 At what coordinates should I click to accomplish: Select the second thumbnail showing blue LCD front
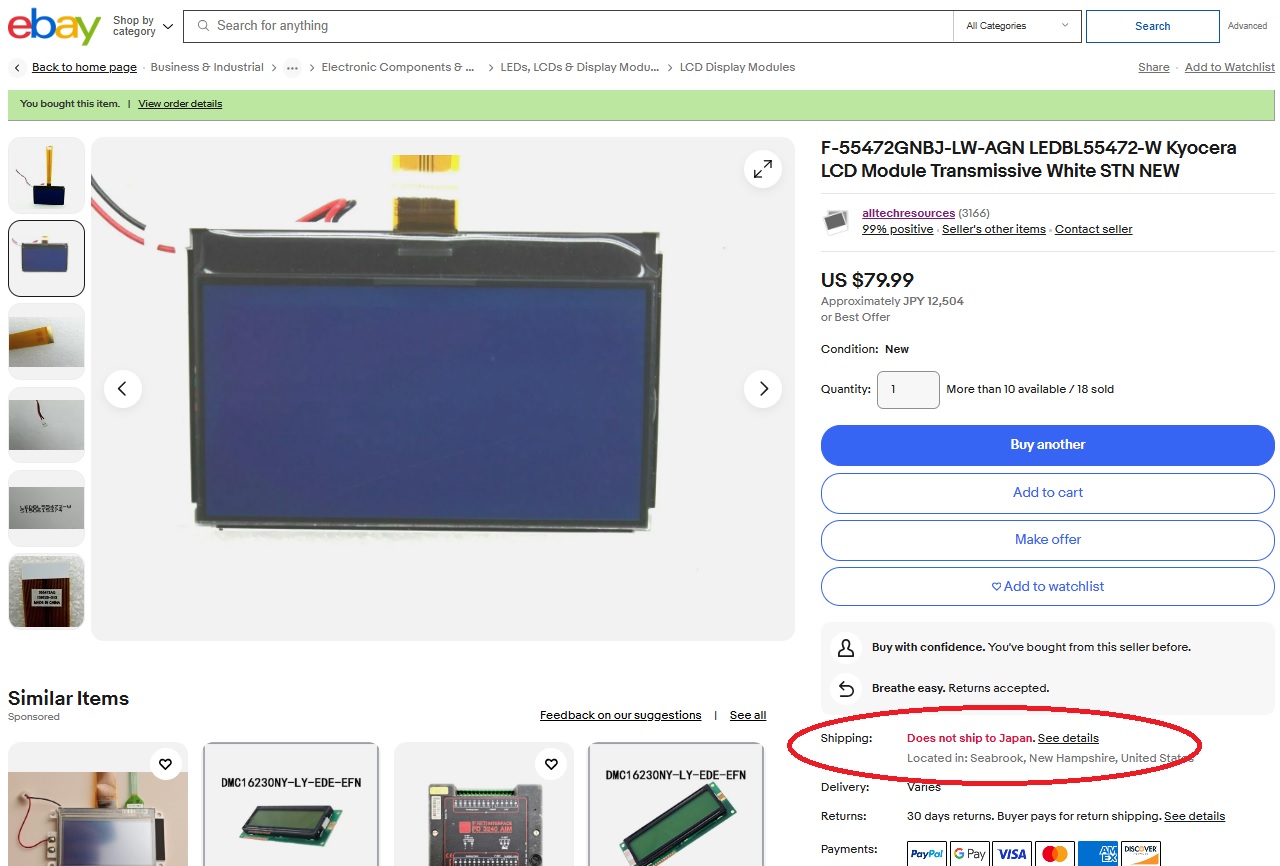coord(46,258)
